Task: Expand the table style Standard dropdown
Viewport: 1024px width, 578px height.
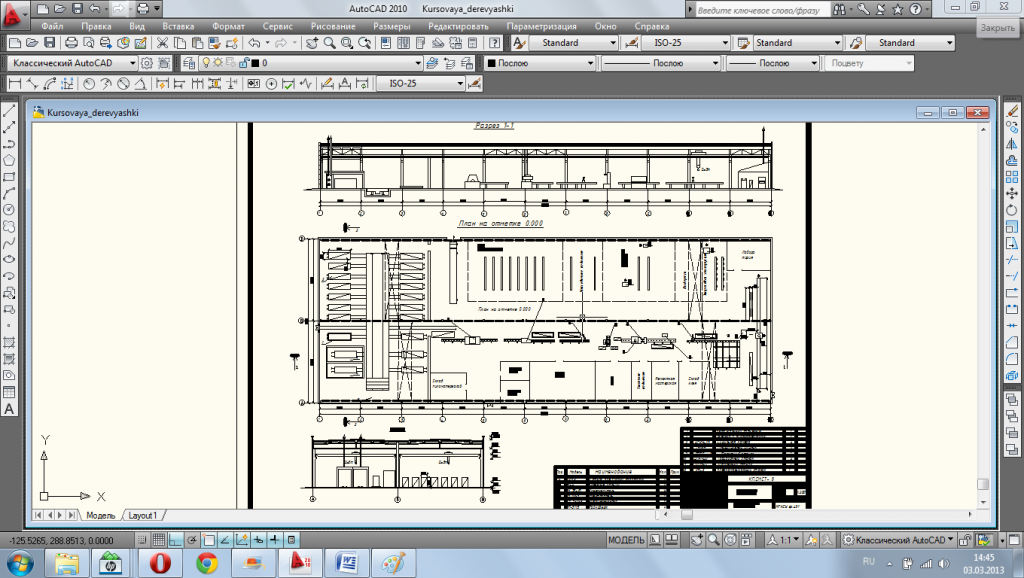Action: (x=797, y=43)
